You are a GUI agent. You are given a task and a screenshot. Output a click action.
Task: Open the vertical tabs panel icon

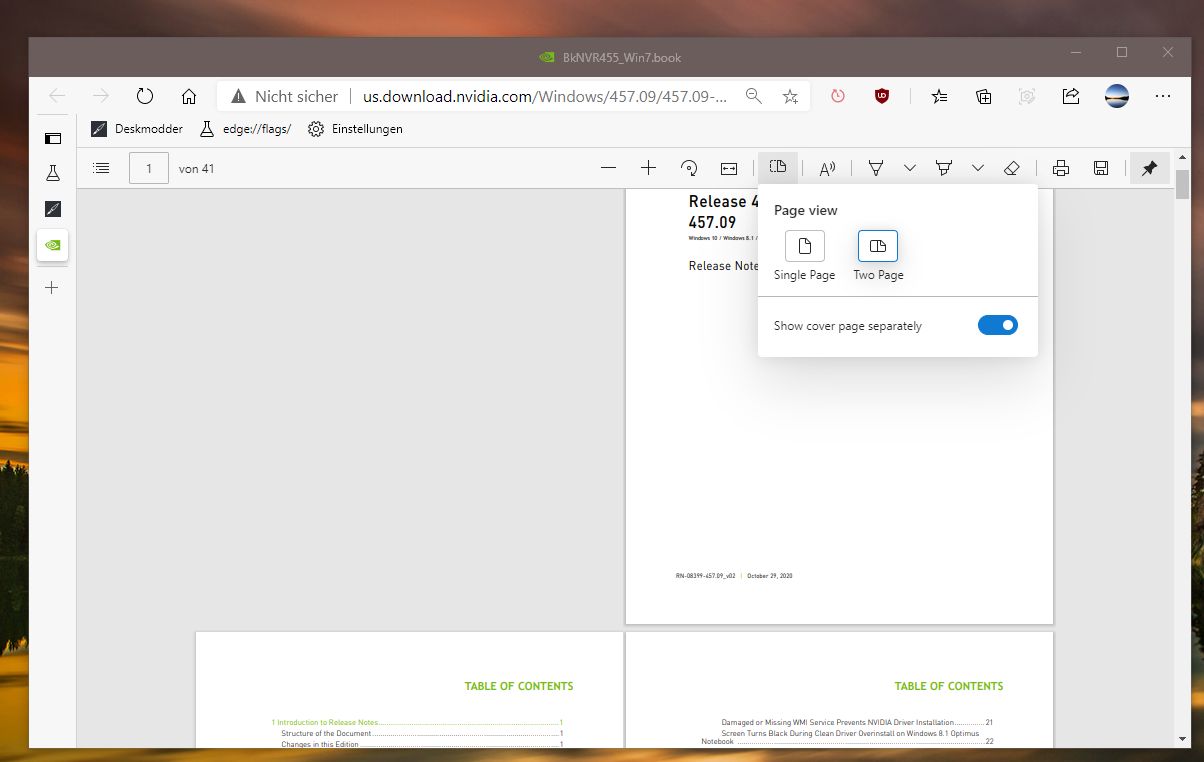pyautogui.click(x=53, y=138)
